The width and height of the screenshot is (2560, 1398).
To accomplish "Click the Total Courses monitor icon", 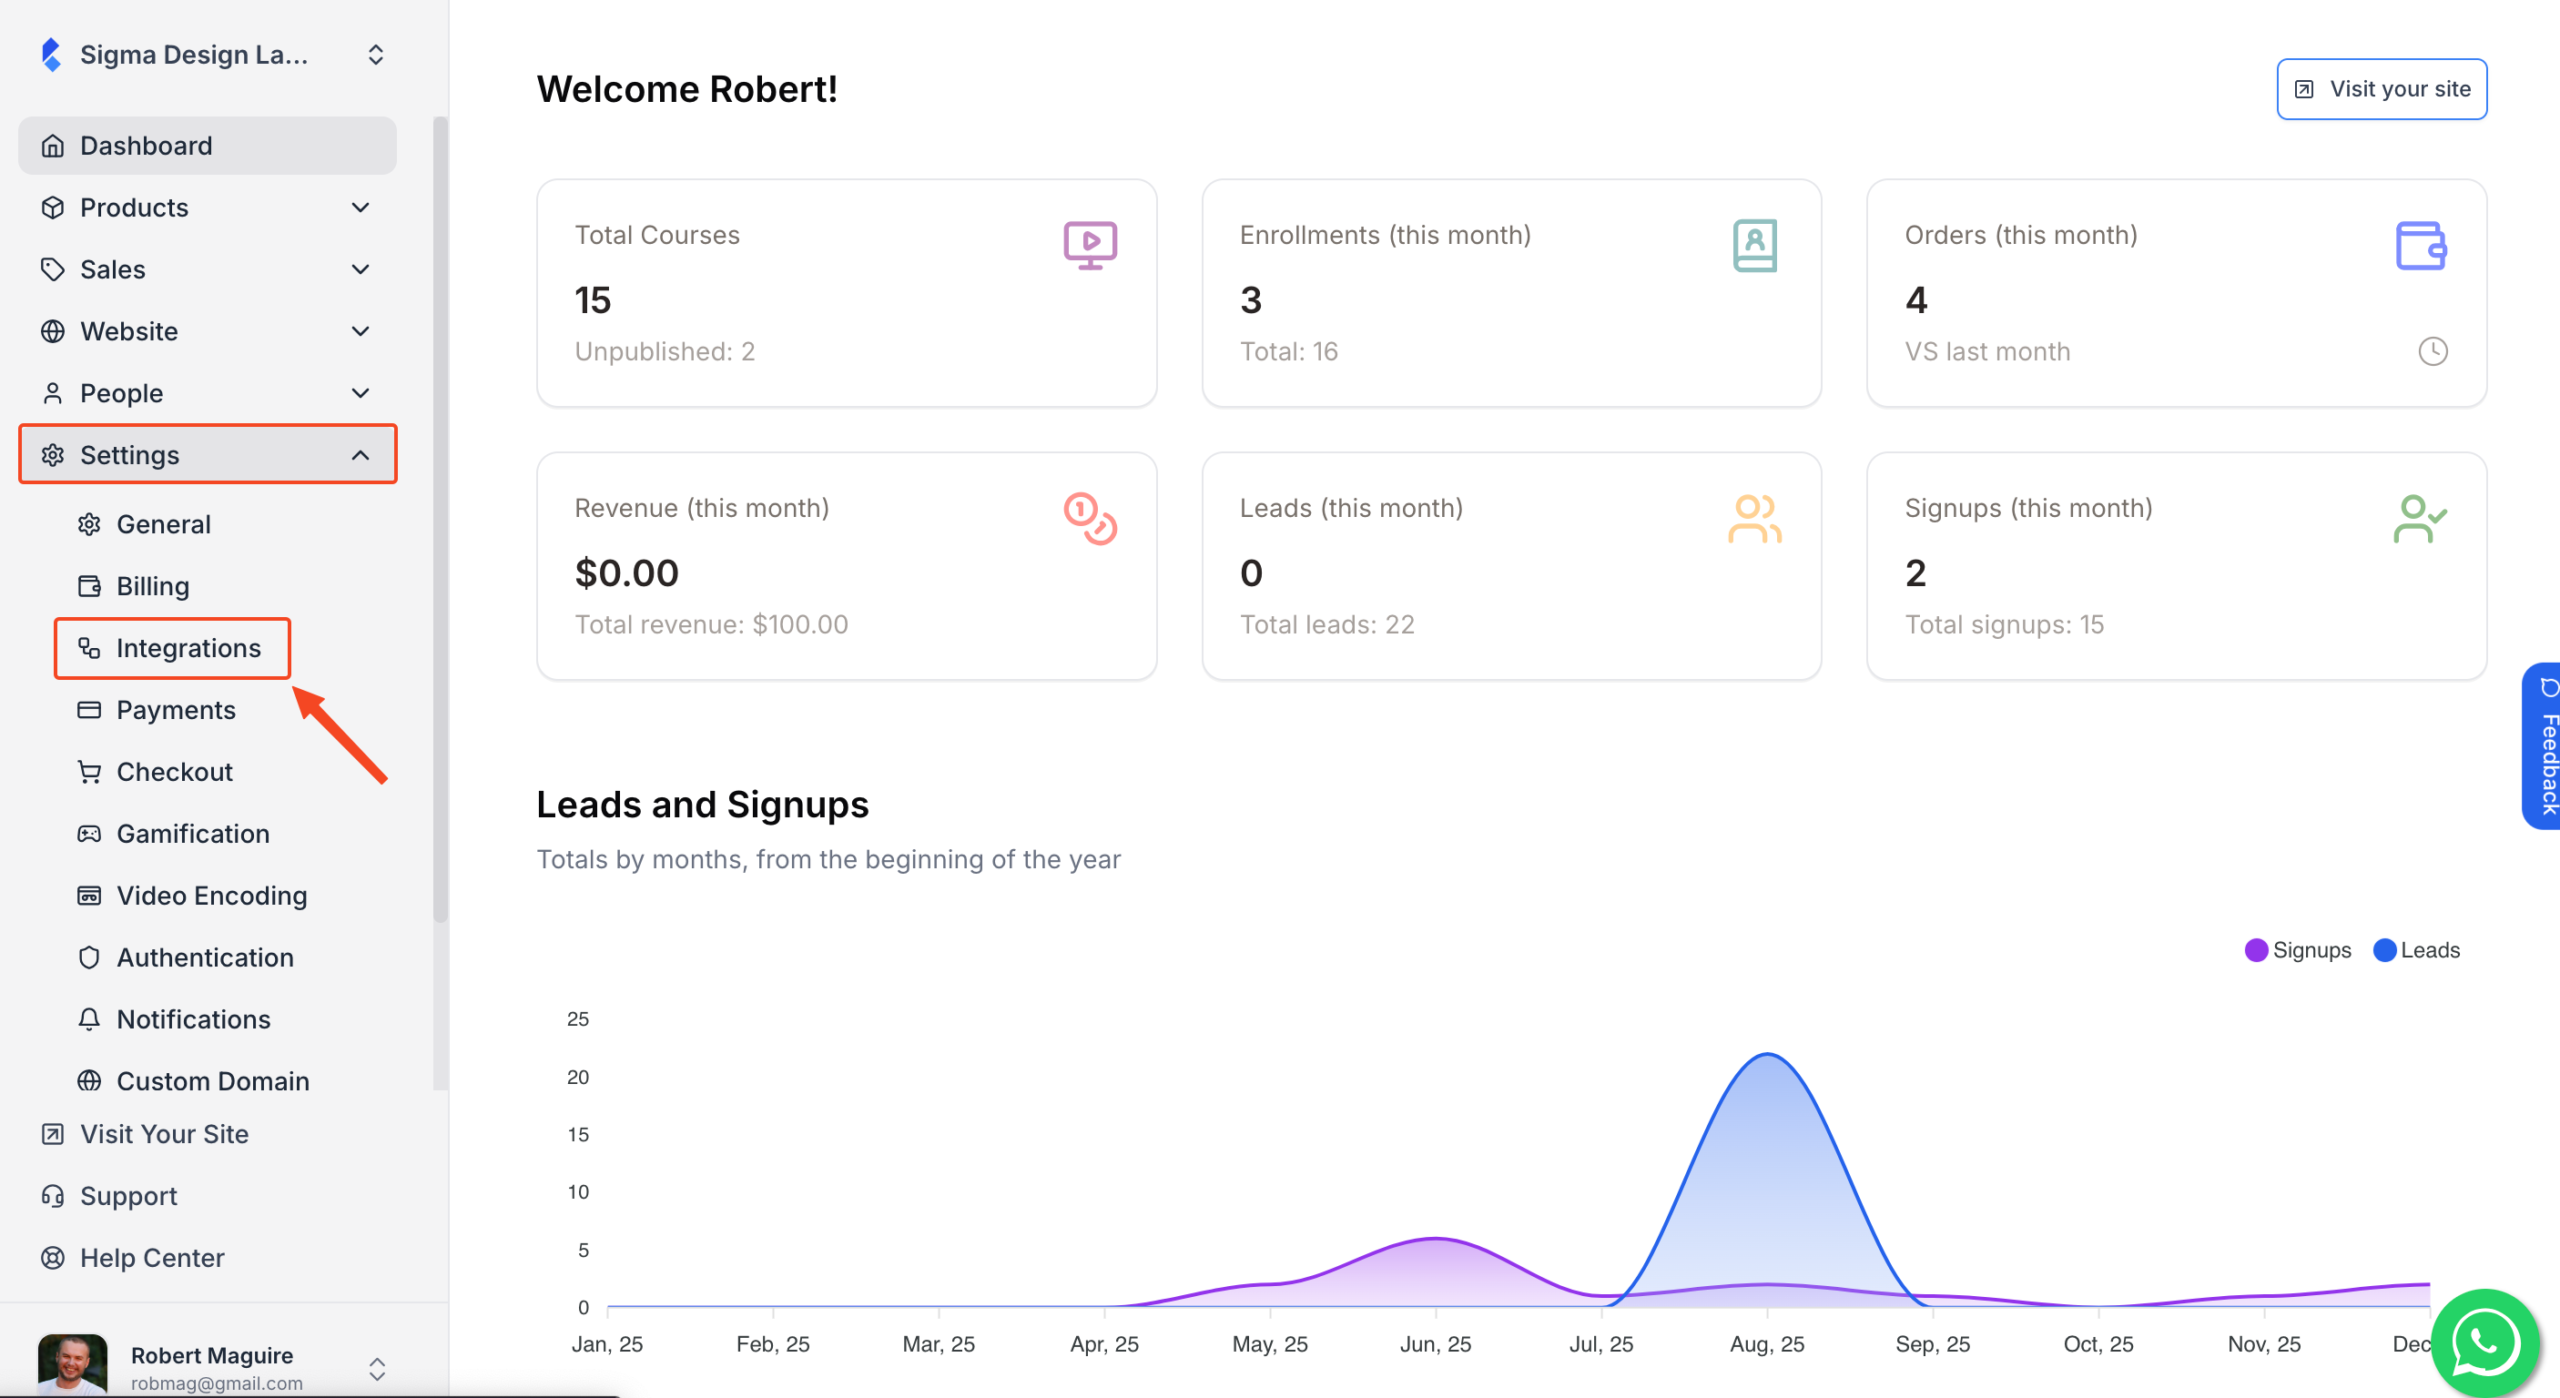I will coord(1090,246).
